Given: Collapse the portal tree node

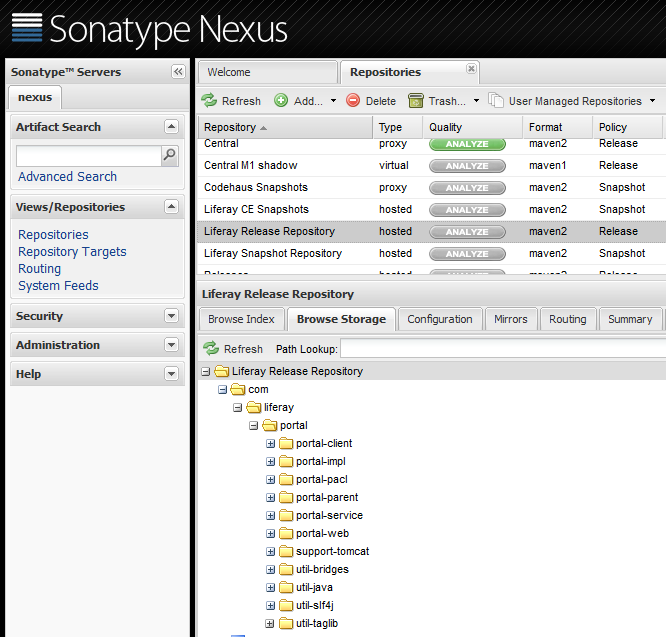Looking at the screenshot, I should 254,426.
